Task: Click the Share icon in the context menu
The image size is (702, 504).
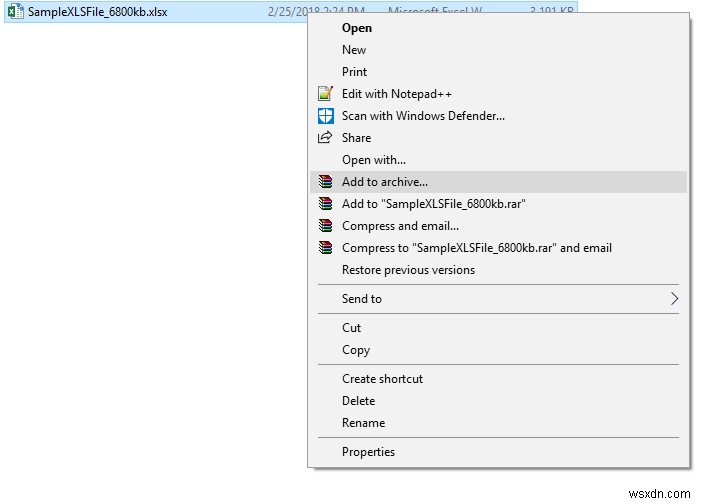Action: pos(324,138)
